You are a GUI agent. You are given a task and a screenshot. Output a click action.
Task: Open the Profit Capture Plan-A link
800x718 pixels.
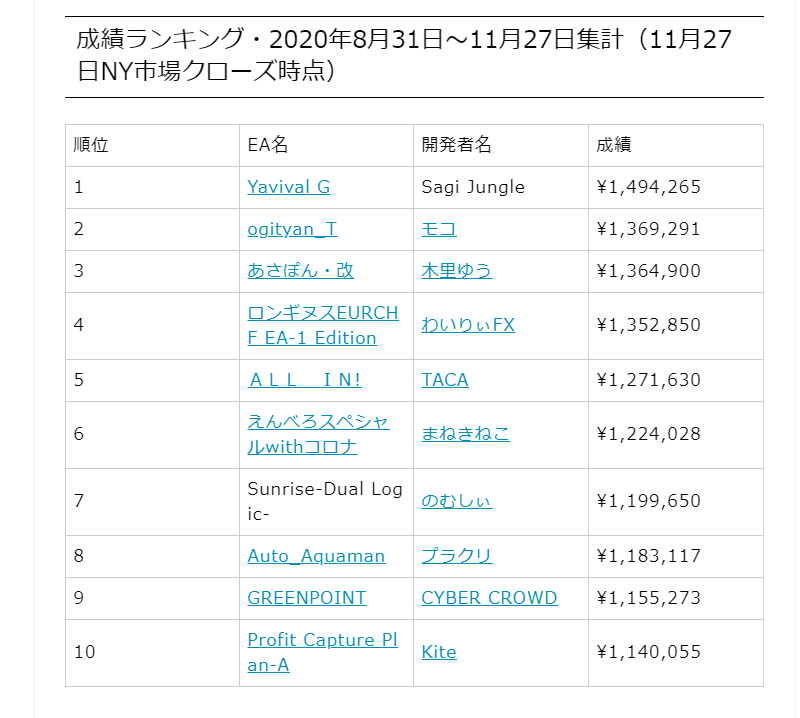tap(322, 652)
